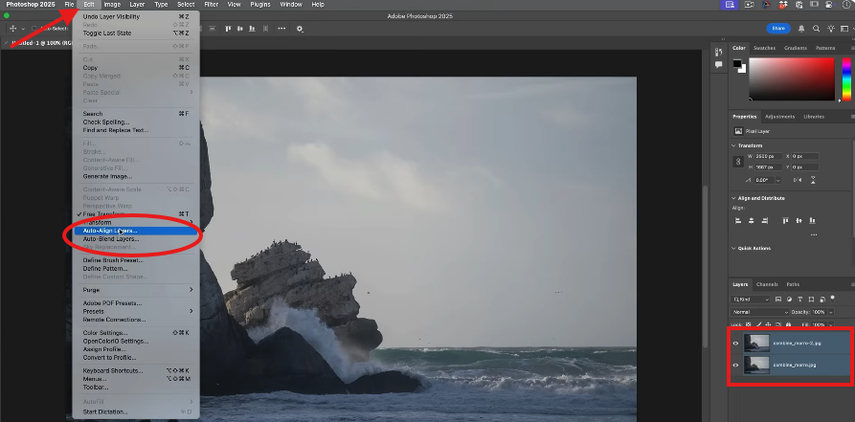Align vertical centers in Properties panel

pos(799,221)
